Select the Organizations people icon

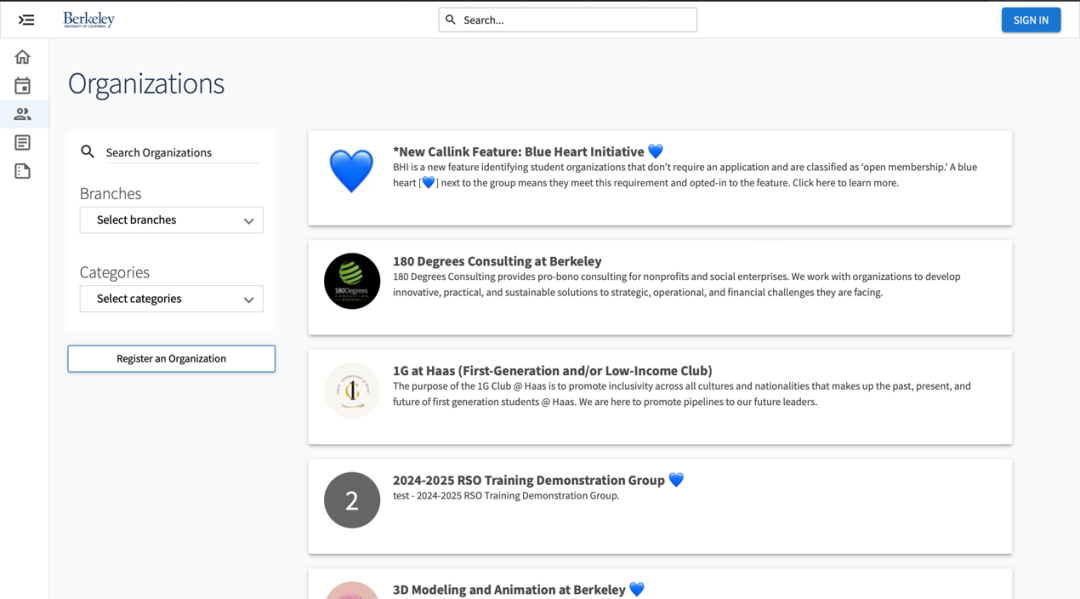click(23, 114)
